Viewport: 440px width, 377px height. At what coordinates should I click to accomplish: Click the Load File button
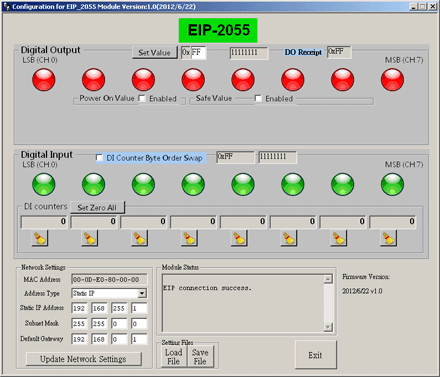tap(174, 357)
